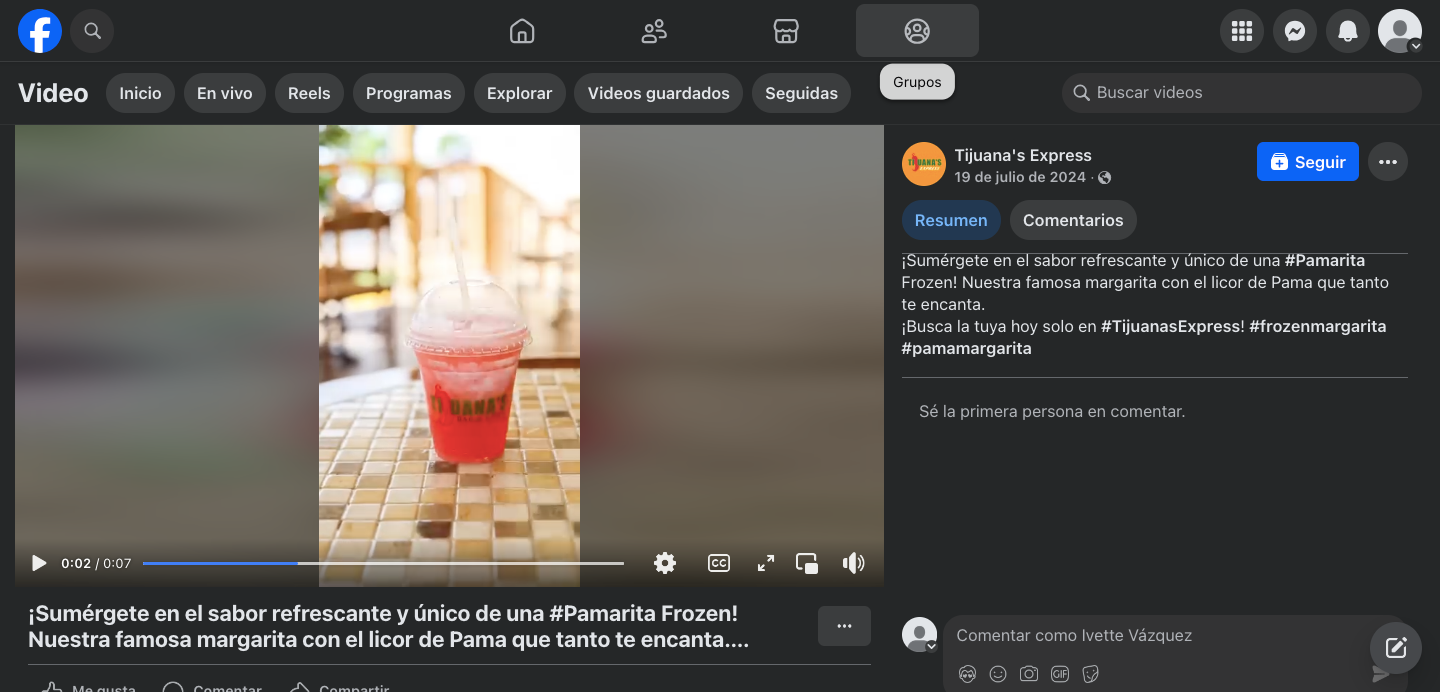Open the Friends icon in the top bar

pos(654,31)
